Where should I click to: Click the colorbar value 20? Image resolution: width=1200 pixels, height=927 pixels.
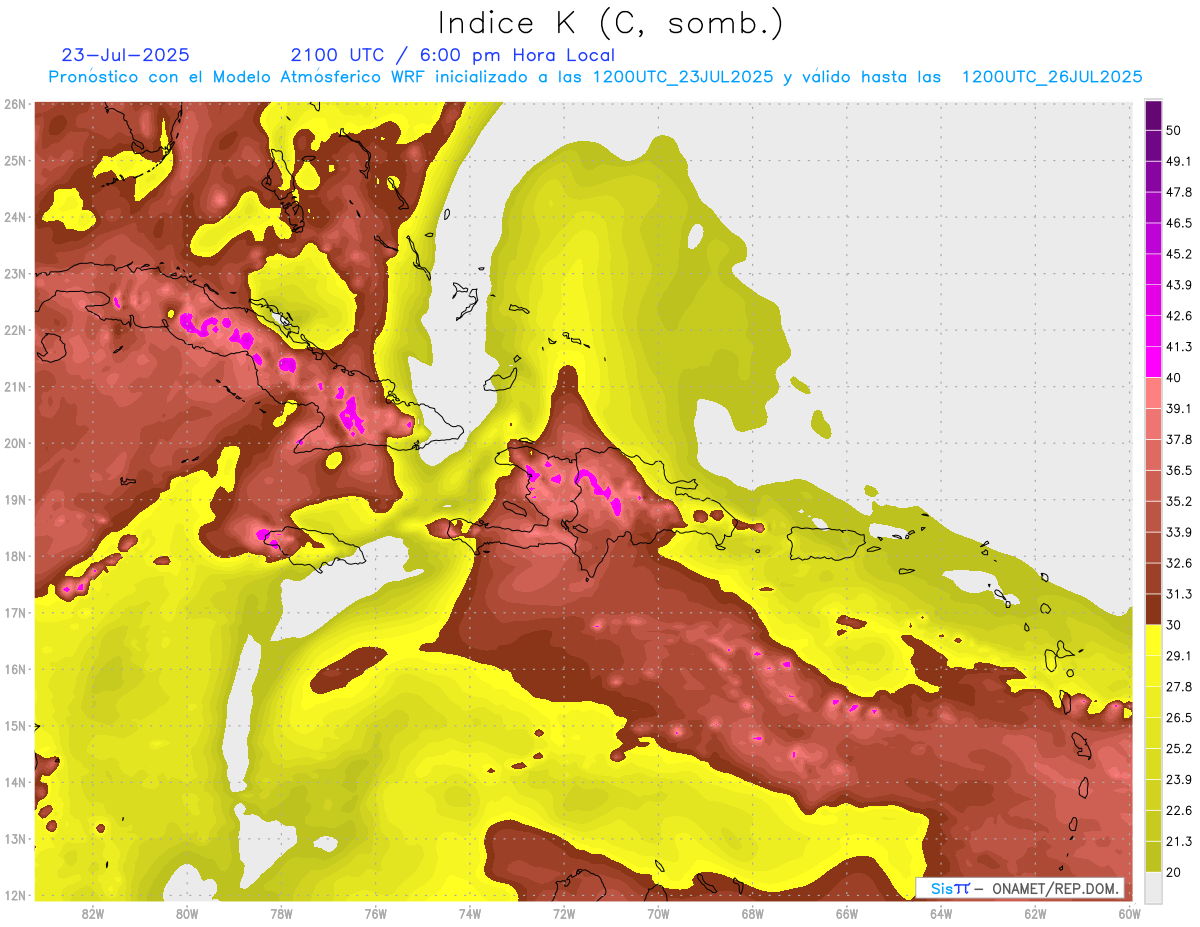tap(1175, 872)
